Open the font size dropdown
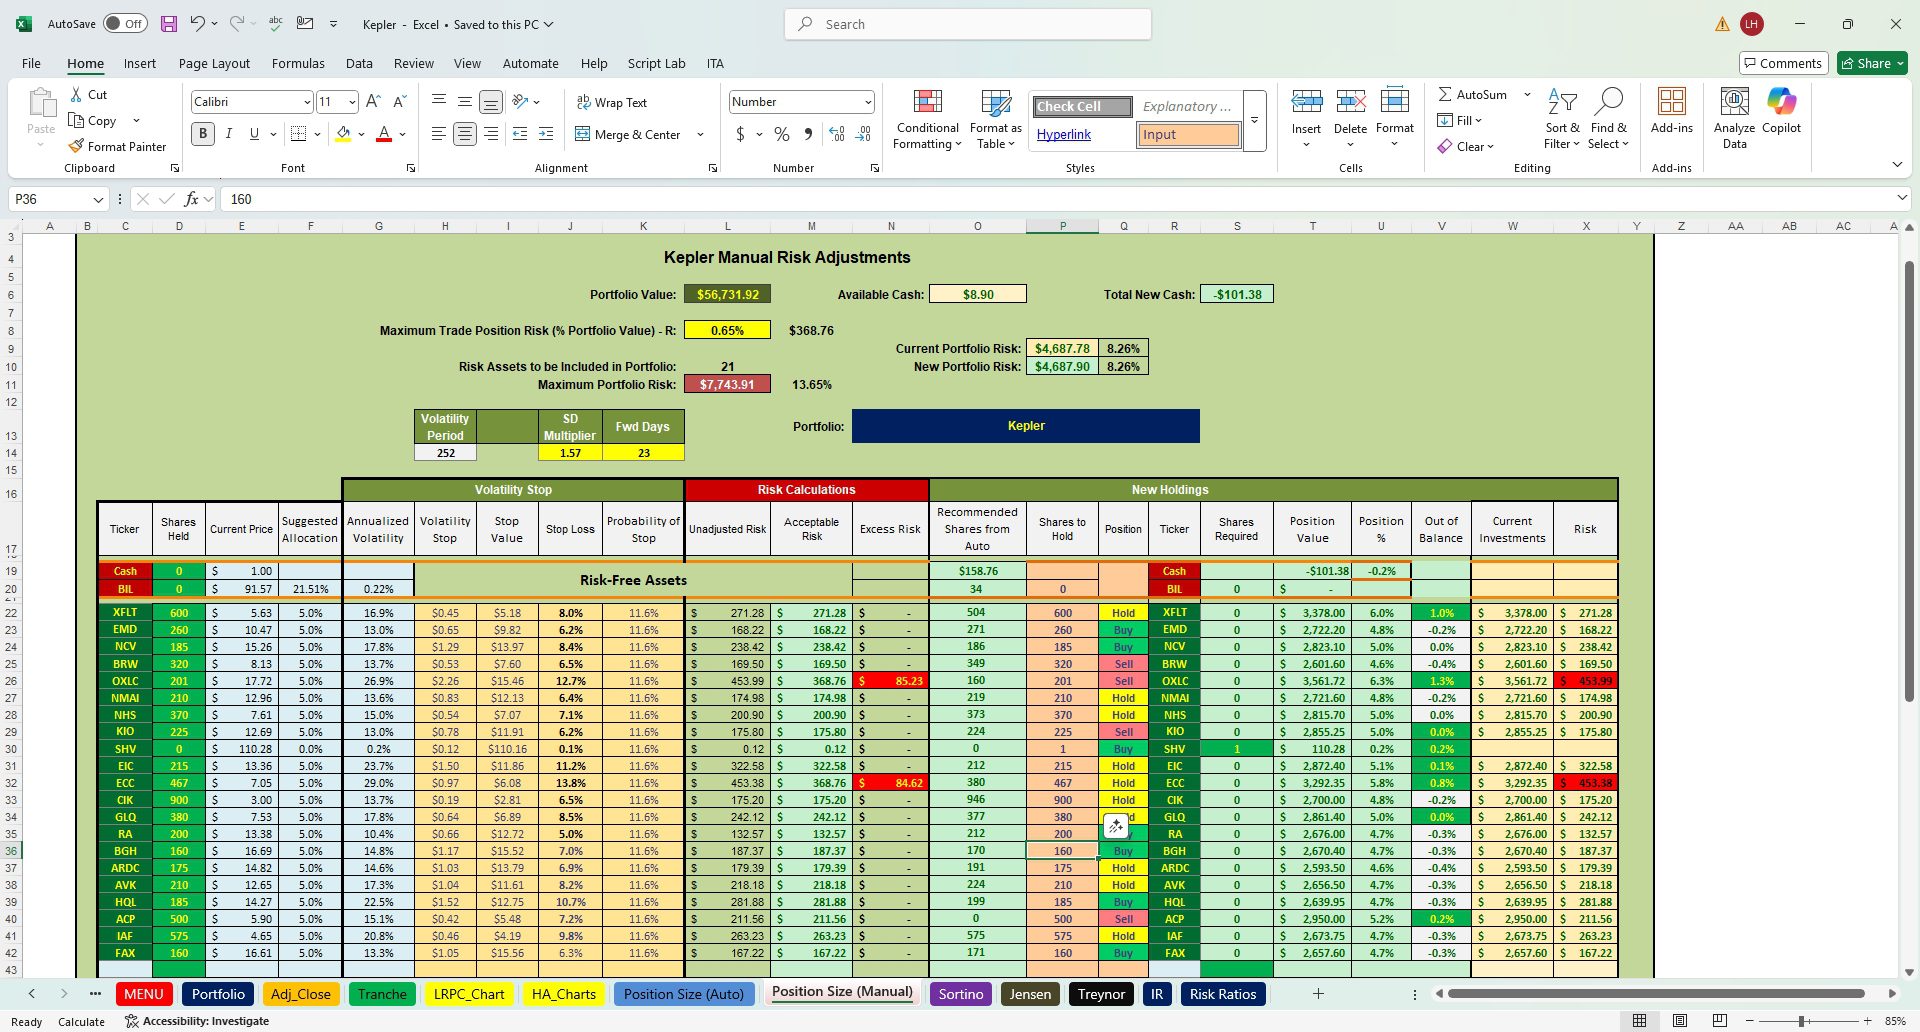 click(350, 101)
